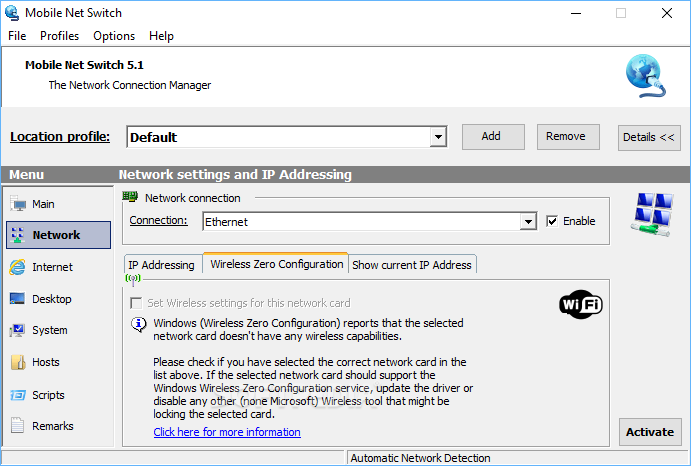Select Hosts in the side menu
Screen dimensions: 691x466
click(x=46, y=362)
